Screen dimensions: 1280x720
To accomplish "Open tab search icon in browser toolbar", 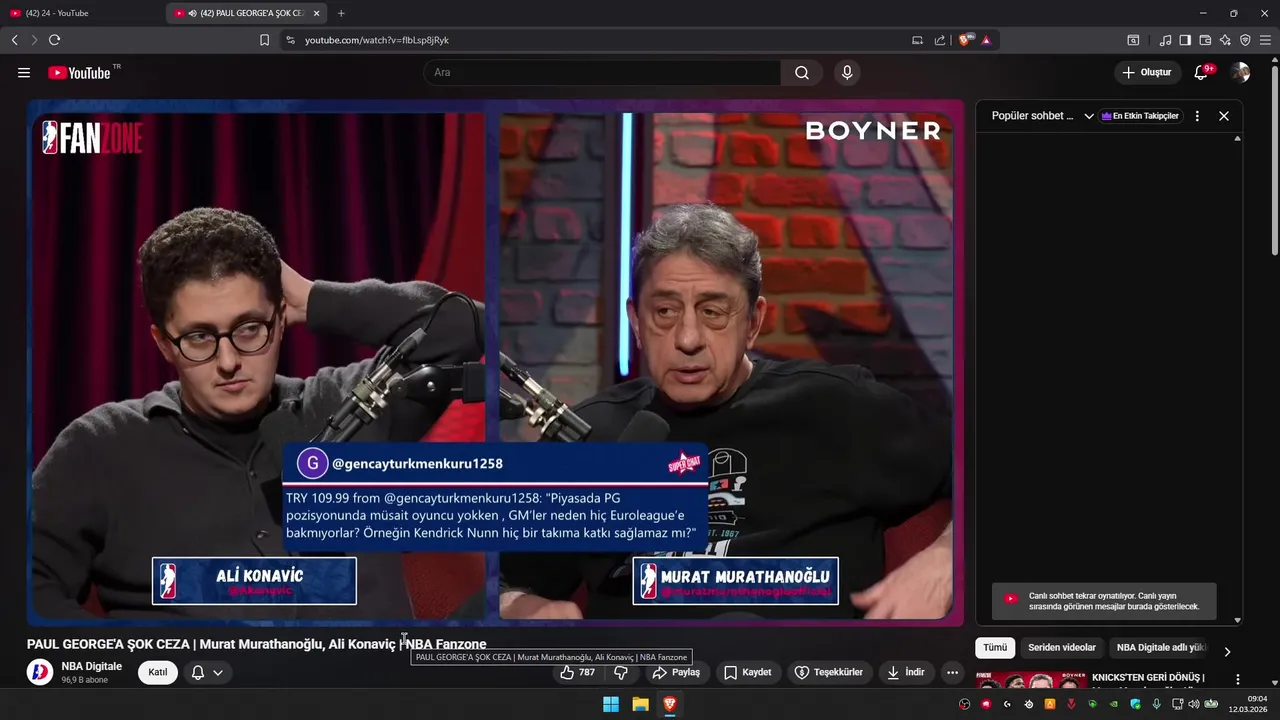I will [x=1133, y=40].
